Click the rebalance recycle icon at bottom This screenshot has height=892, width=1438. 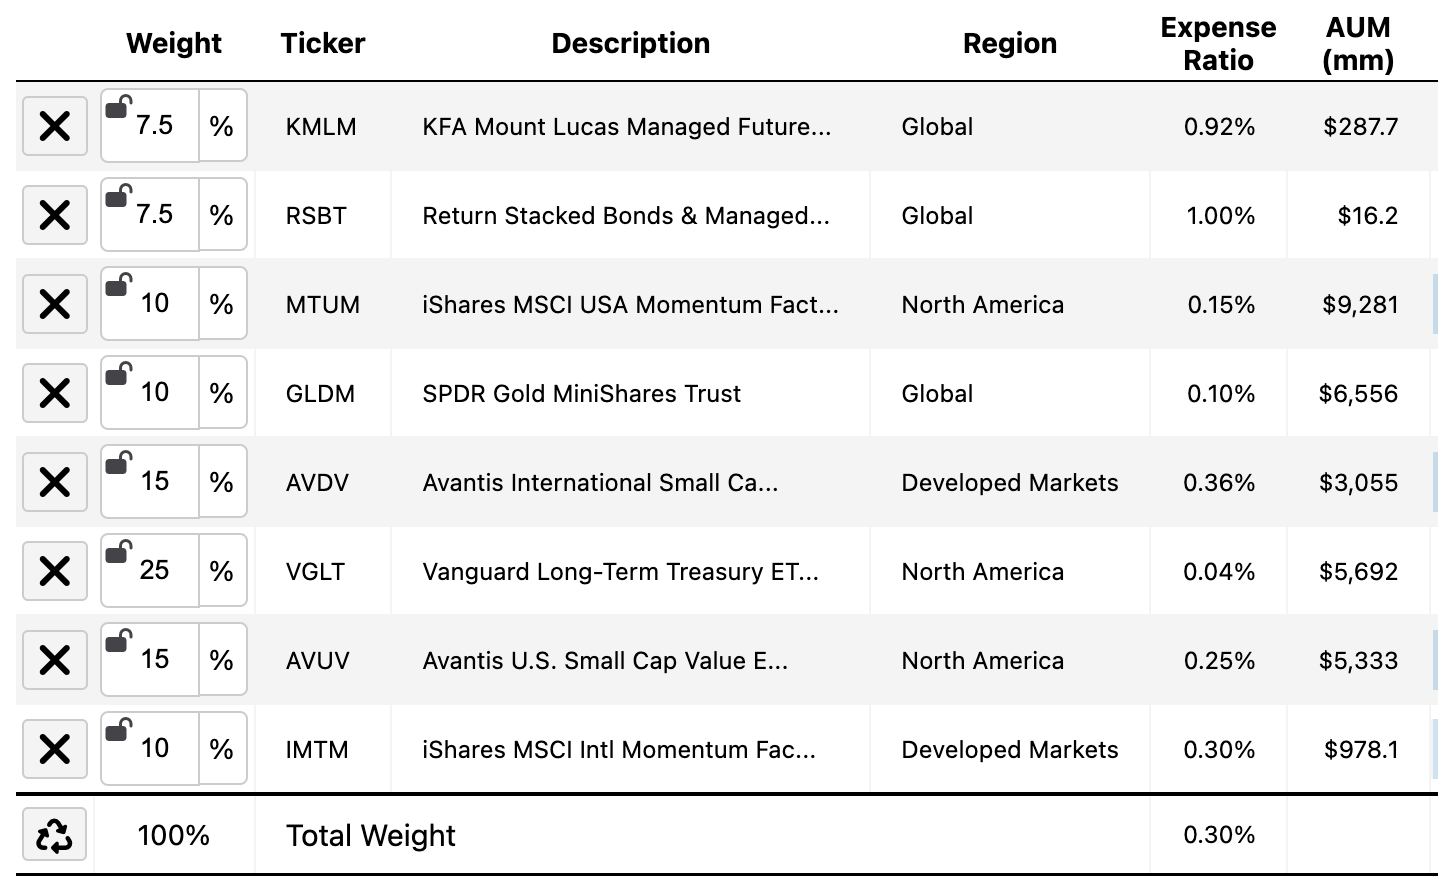coord(55,835)
